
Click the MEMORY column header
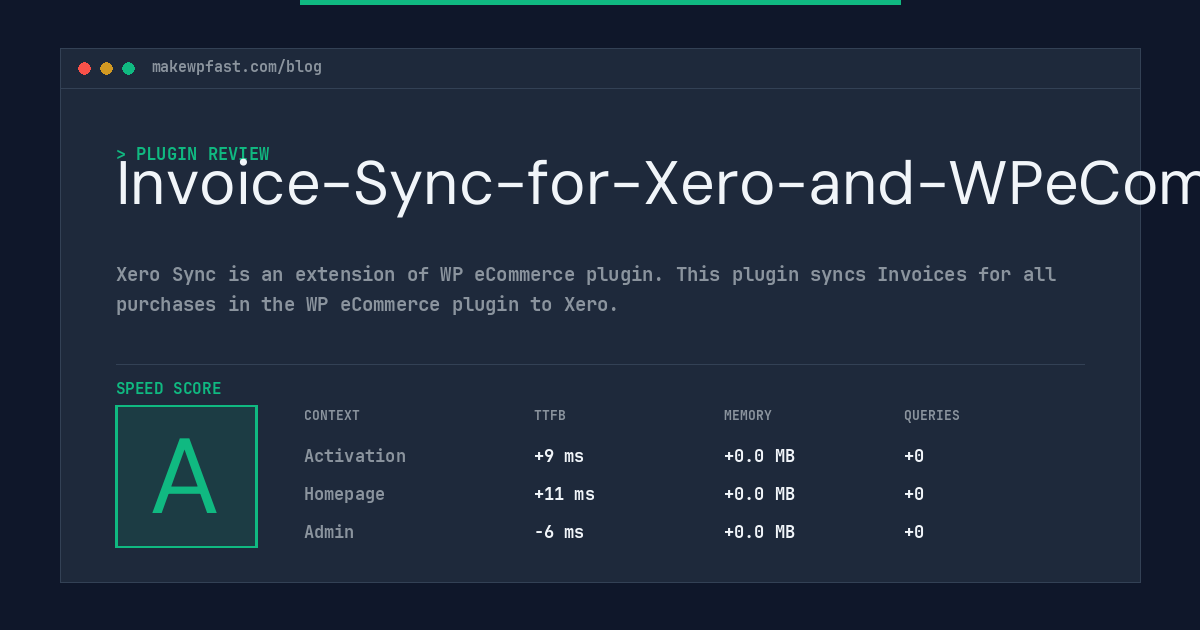(x=748, y=416)
